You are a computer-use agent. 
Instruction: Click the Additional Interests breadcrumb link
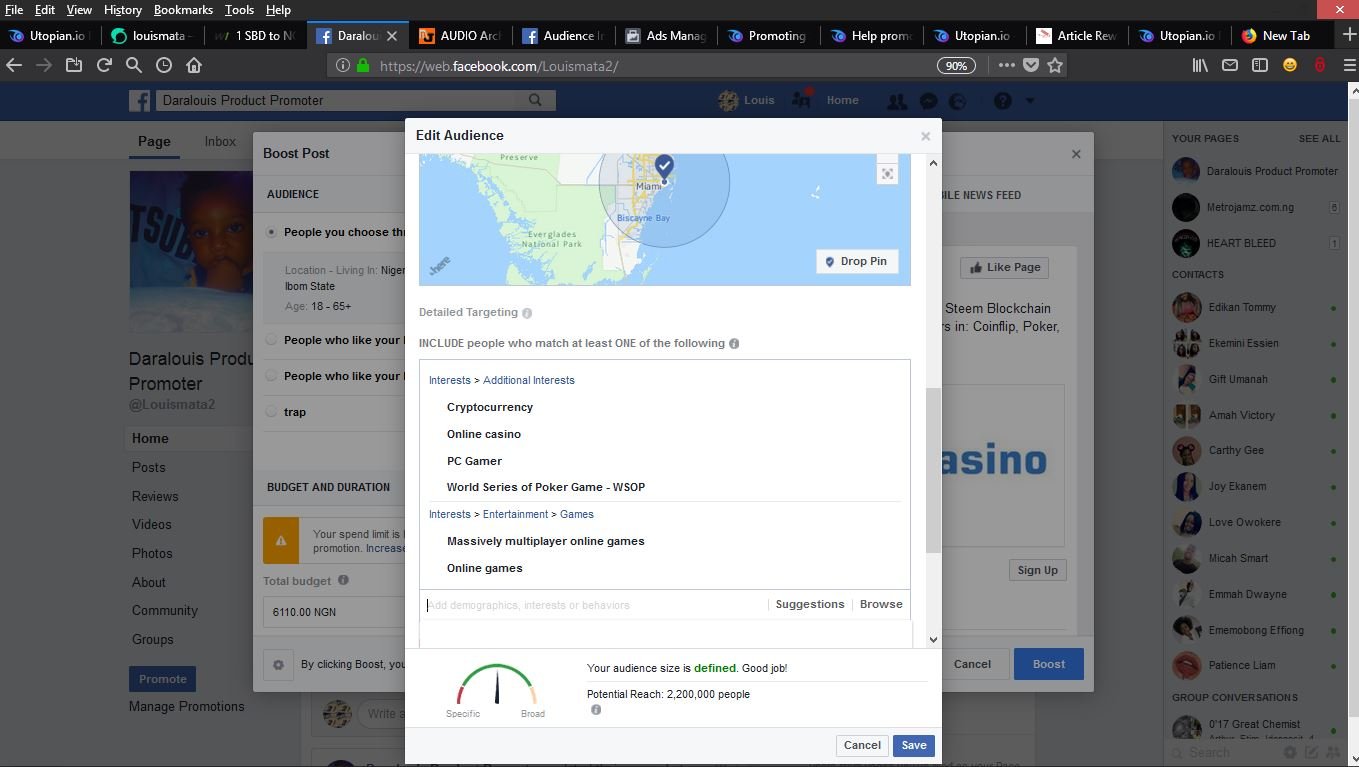[529, 380]
